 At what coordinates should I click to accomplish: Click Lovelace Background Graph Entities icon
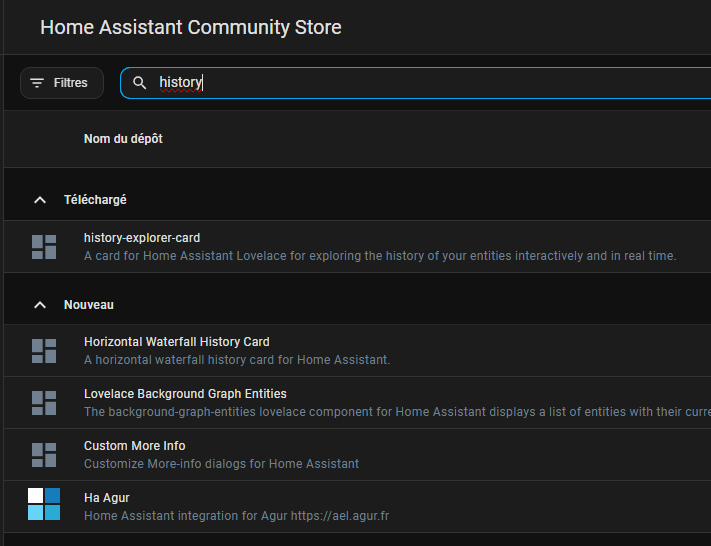coord(44,403)
